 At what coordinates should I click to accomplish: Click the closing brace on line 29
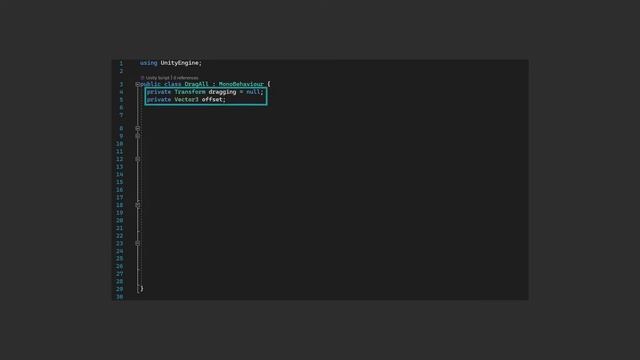142,289
